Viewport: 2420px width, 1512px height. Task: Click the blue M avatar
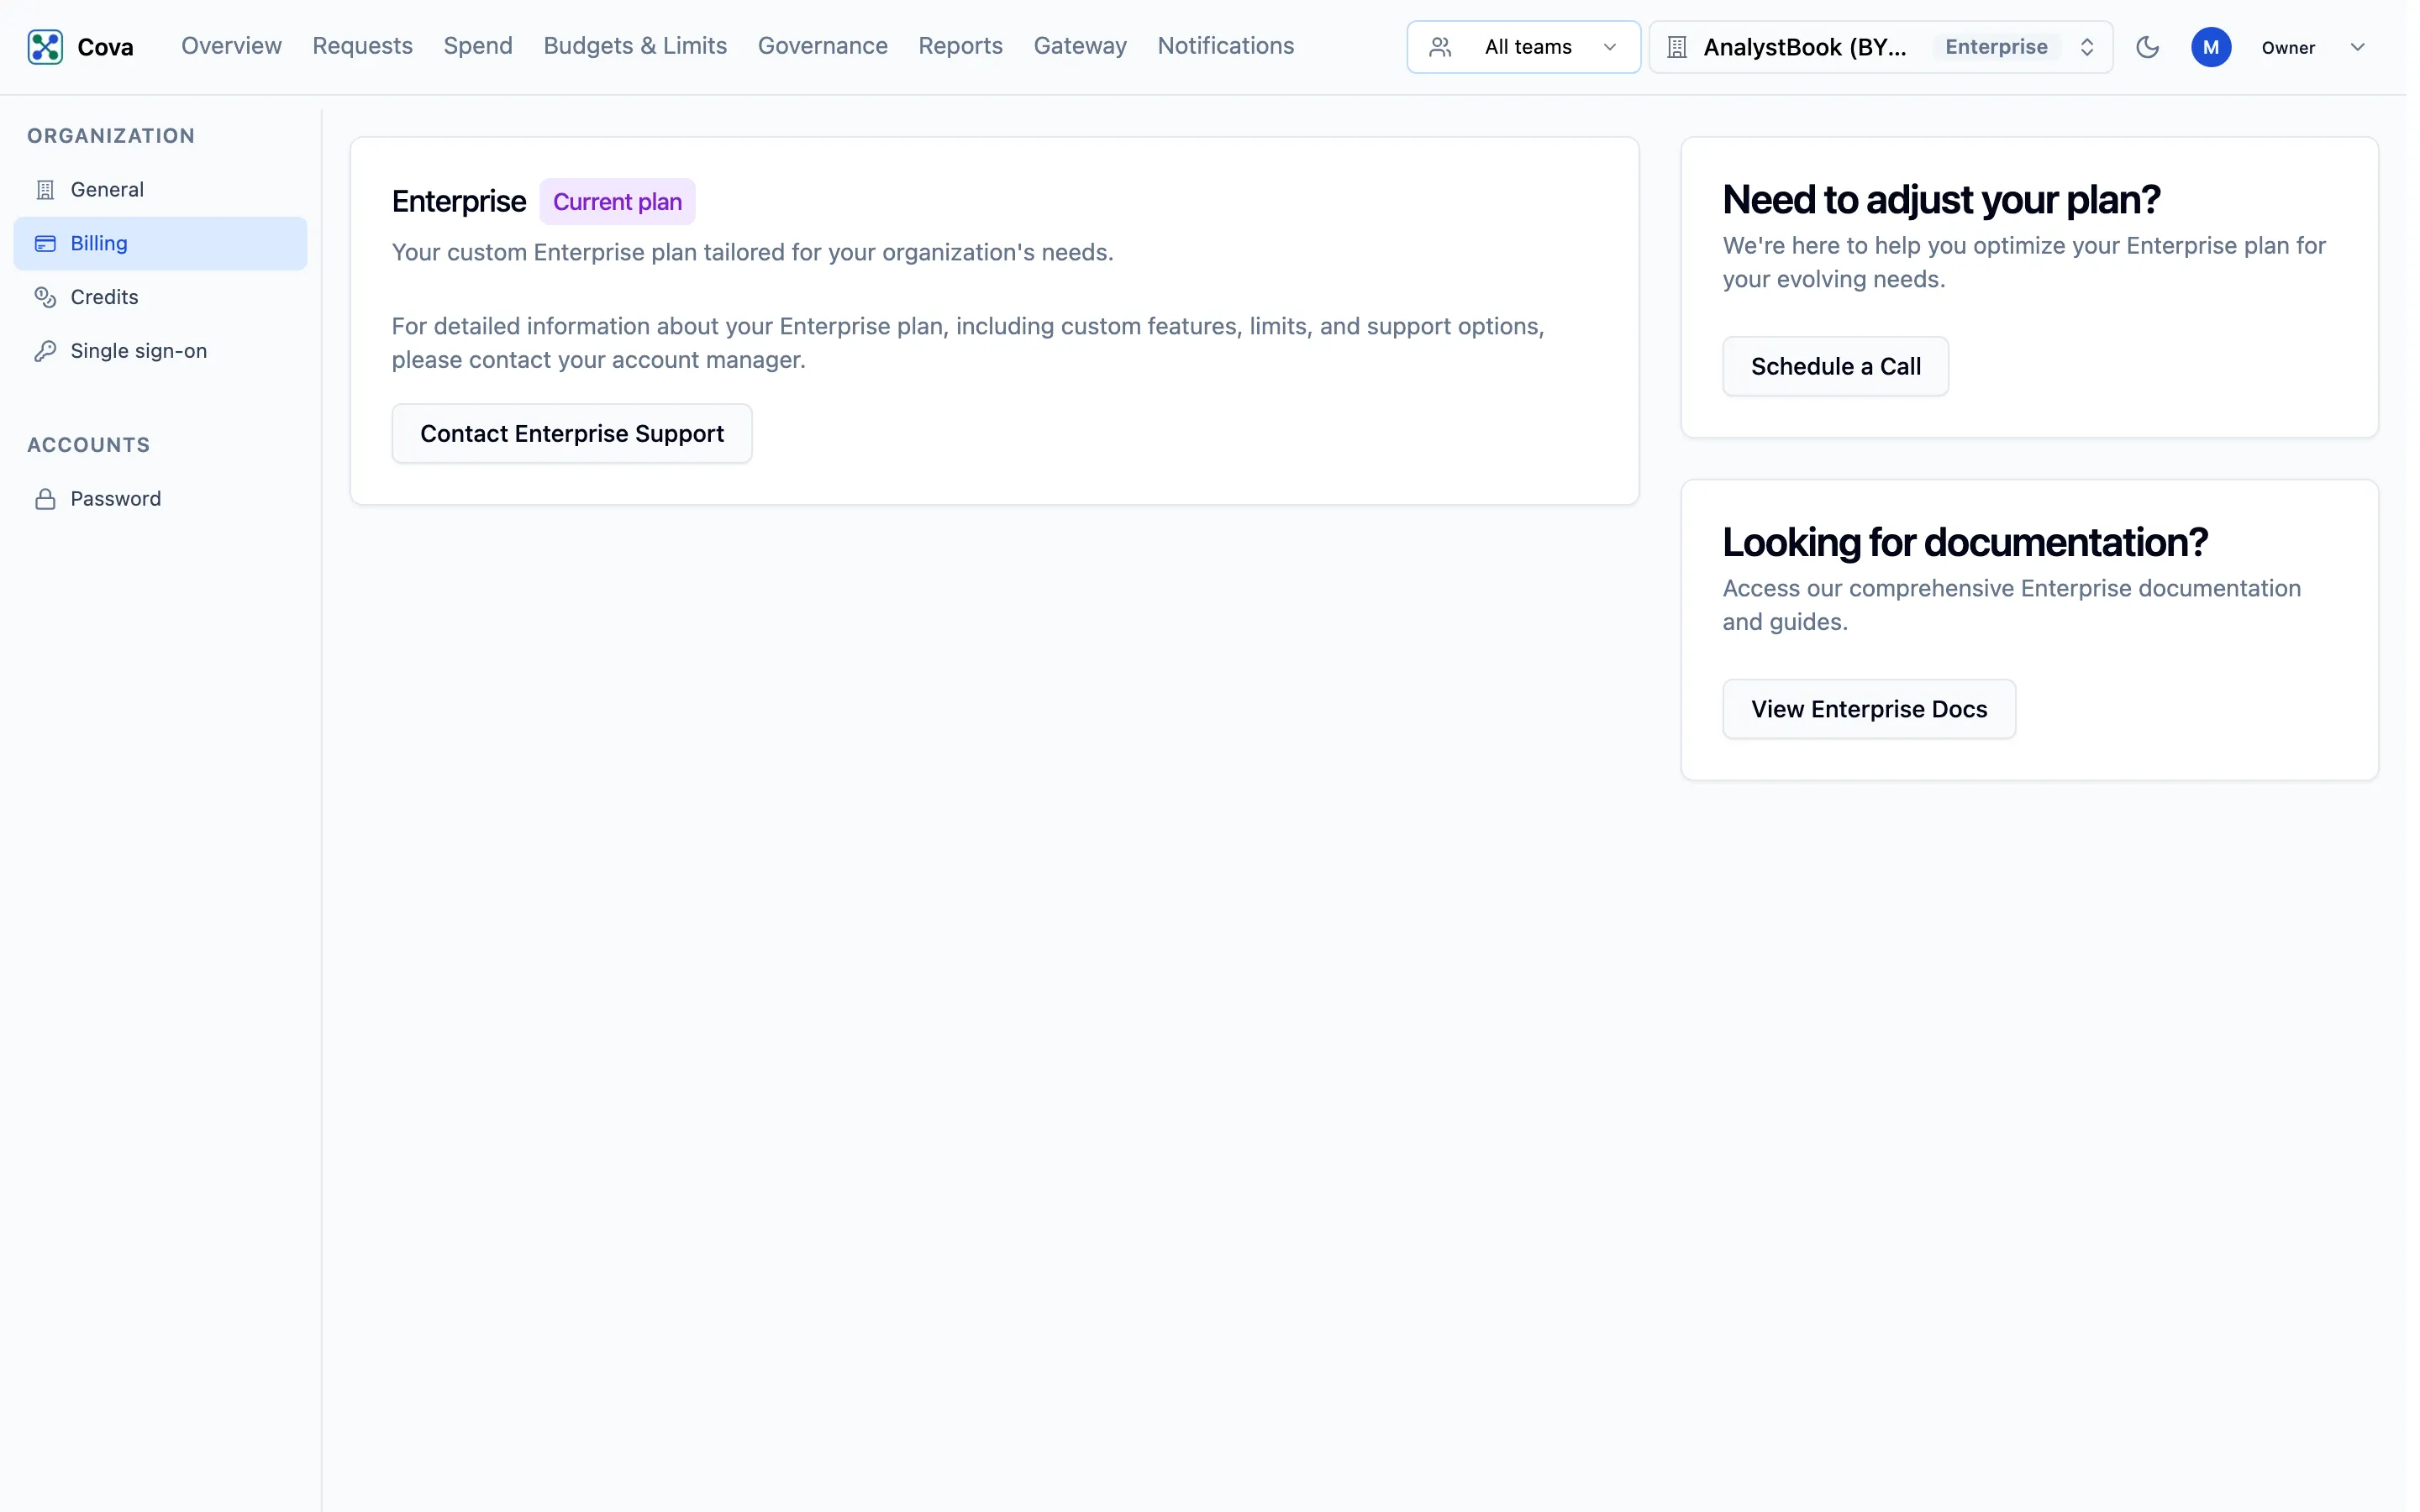2210,47
